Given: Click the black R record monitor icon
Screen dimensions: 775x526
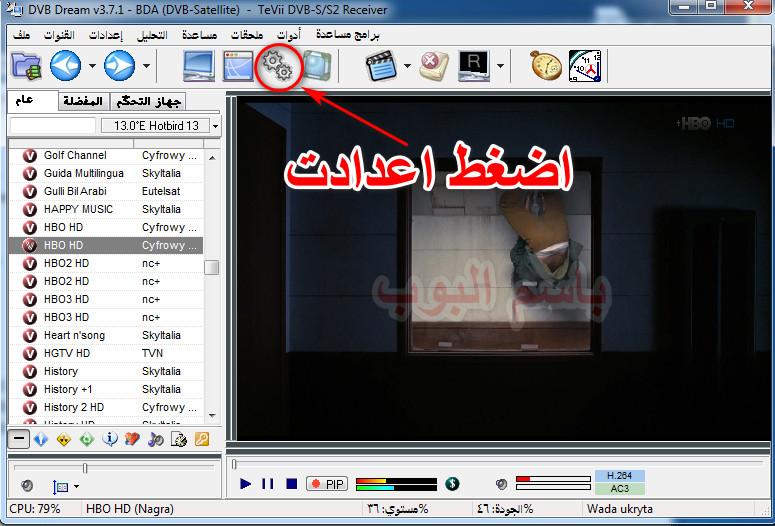Looking at the screenshot, I should click(474, 66).
